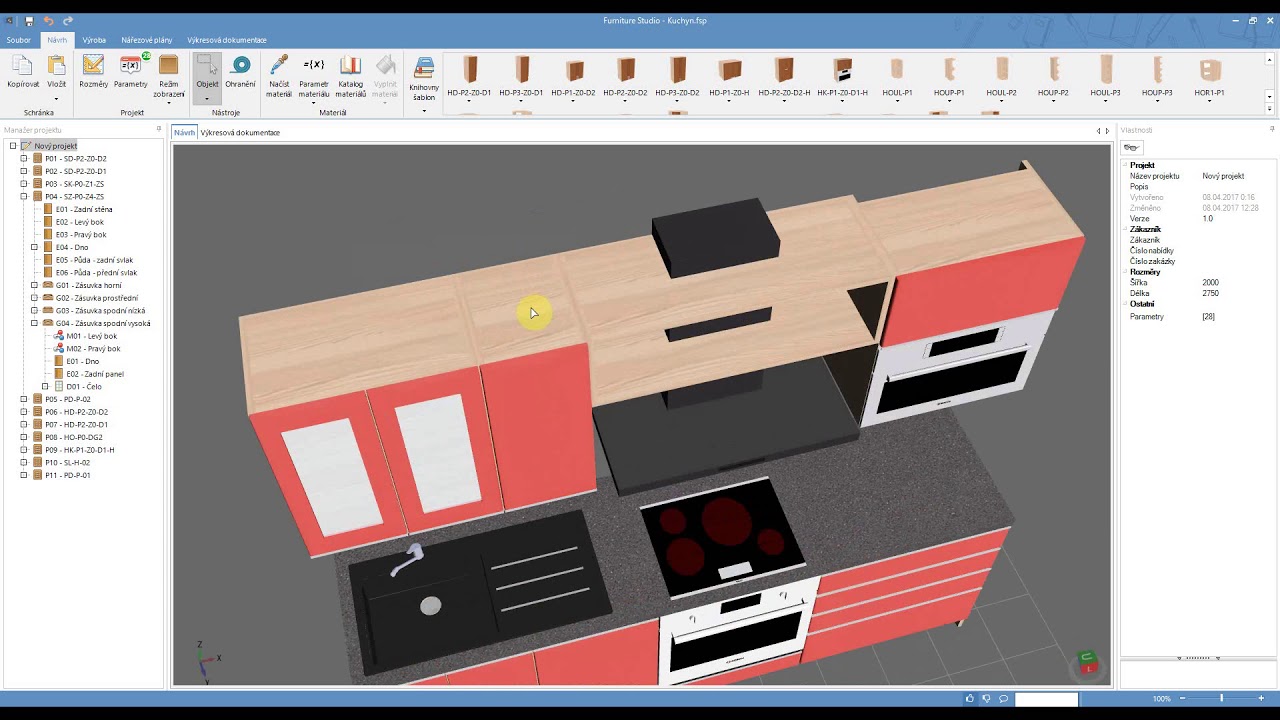
Task: Adjust the zoom slider in status bar
Action: (x=1220, y=698)
